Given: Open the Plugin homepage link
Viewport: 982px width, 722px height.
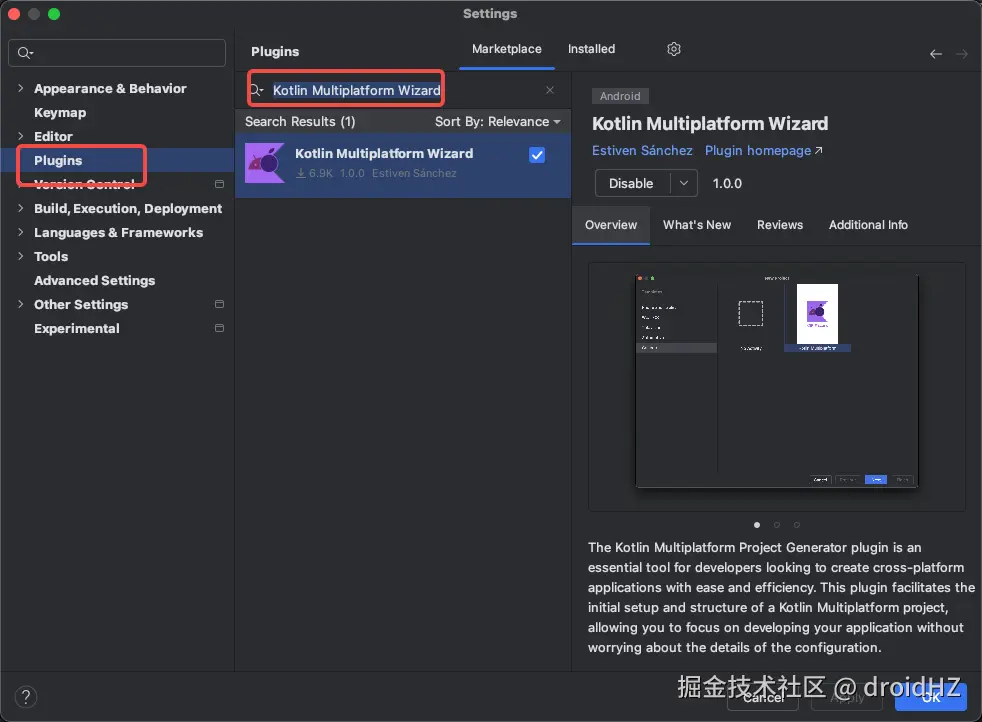Looking at the screenshot, I should [763, 150].
